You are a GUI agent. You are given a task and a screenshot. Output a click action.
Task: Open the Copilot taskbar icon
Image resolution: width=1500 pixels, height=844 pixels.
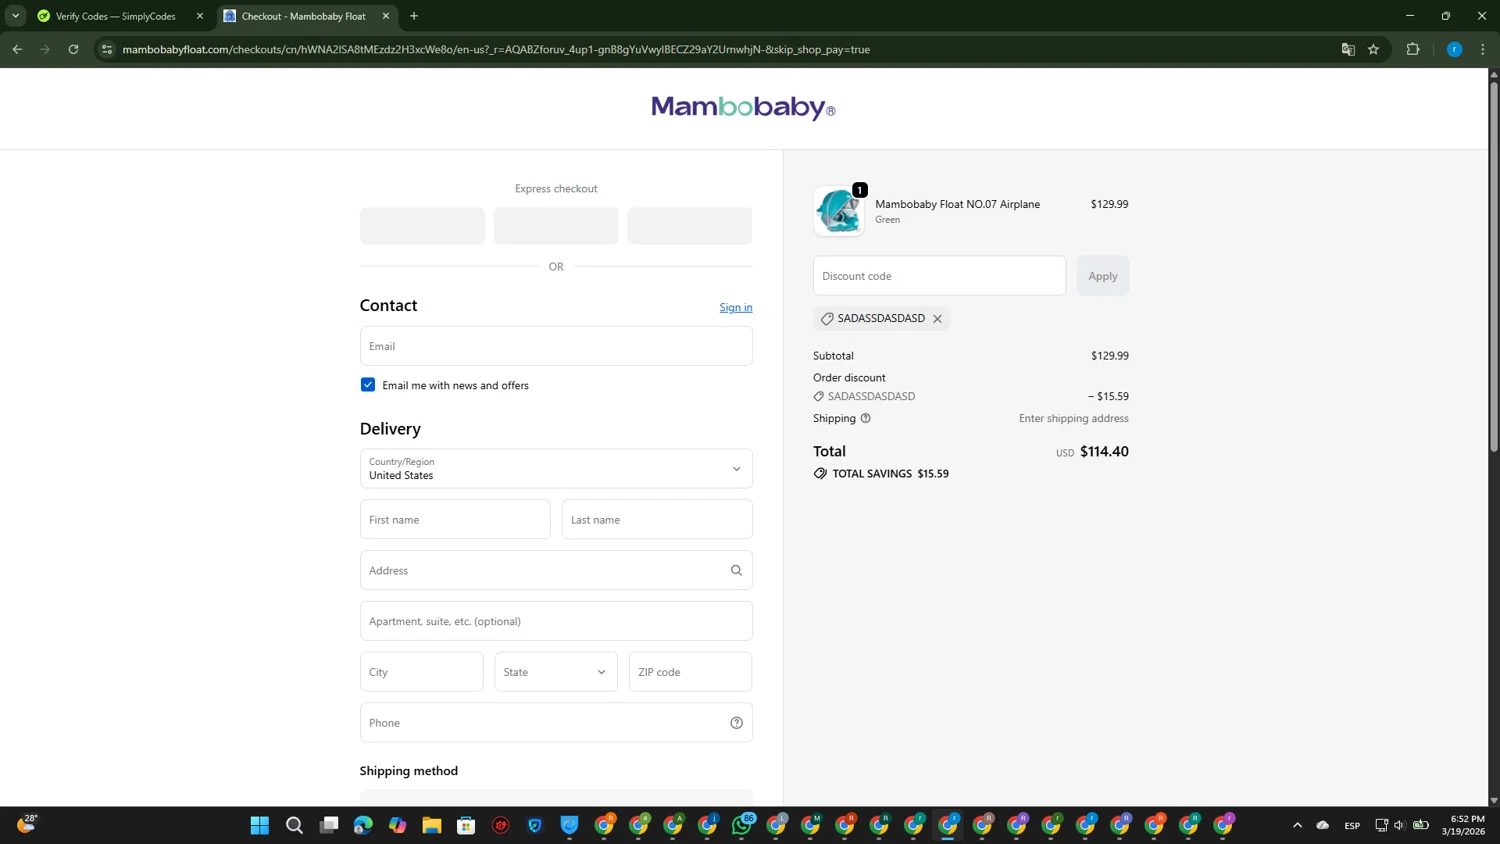(x=398, y=825)
